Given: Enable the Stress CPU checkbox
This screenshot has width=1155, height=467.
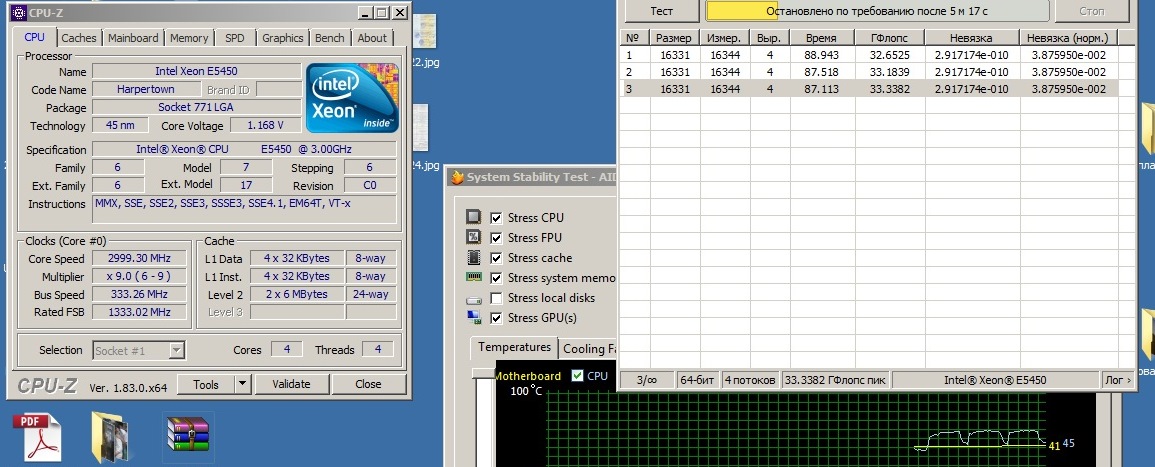Looking at the screenshot, I should 496,218.
